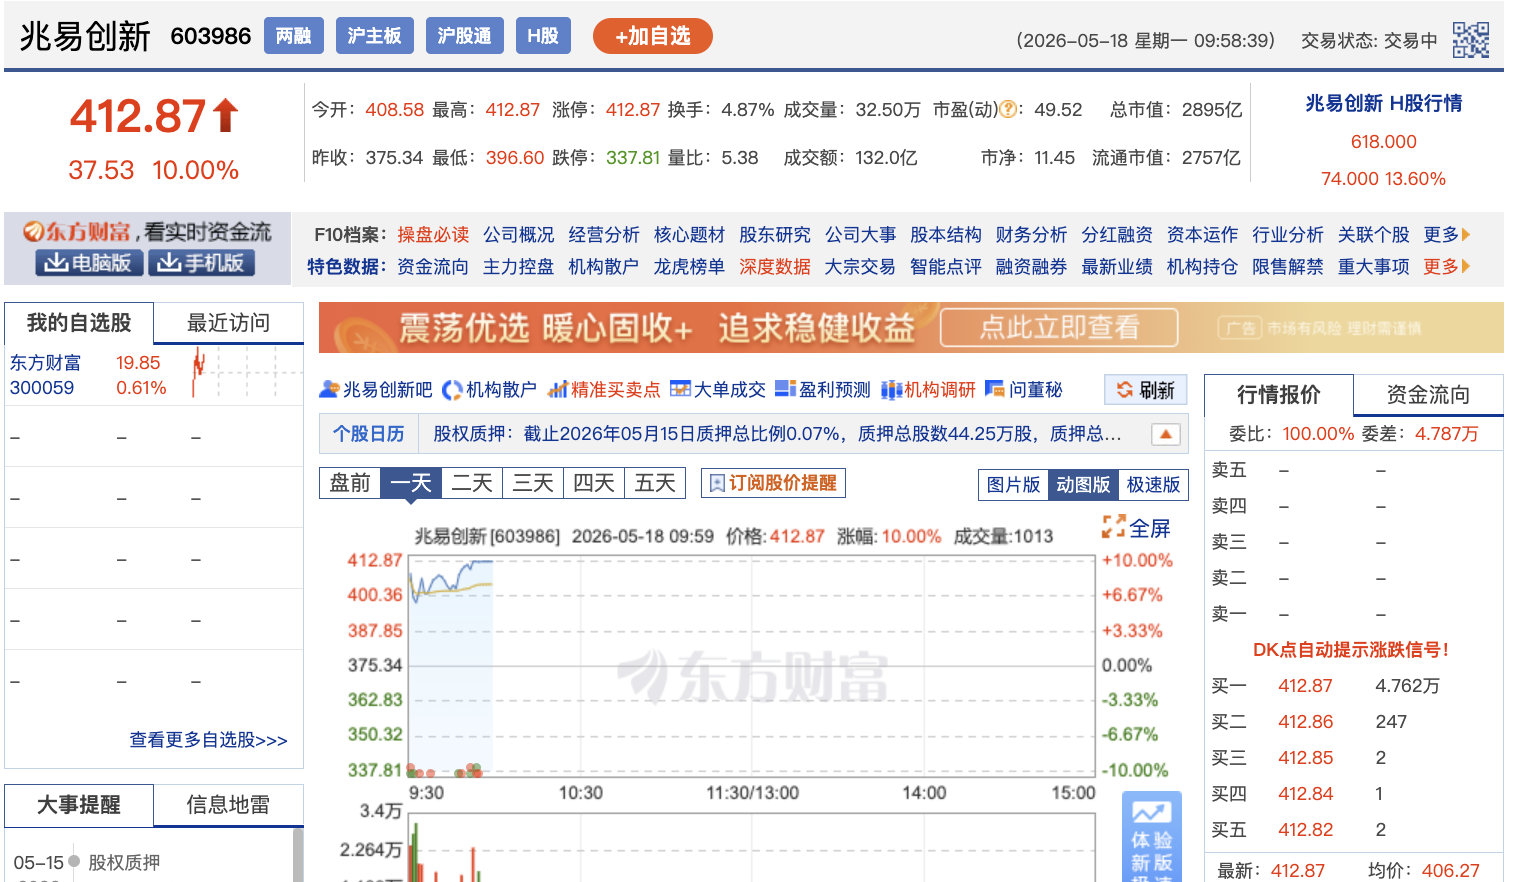Select 二天 chart period
1532x882 pixels.
pyautogui.click(x=472, y=483)
